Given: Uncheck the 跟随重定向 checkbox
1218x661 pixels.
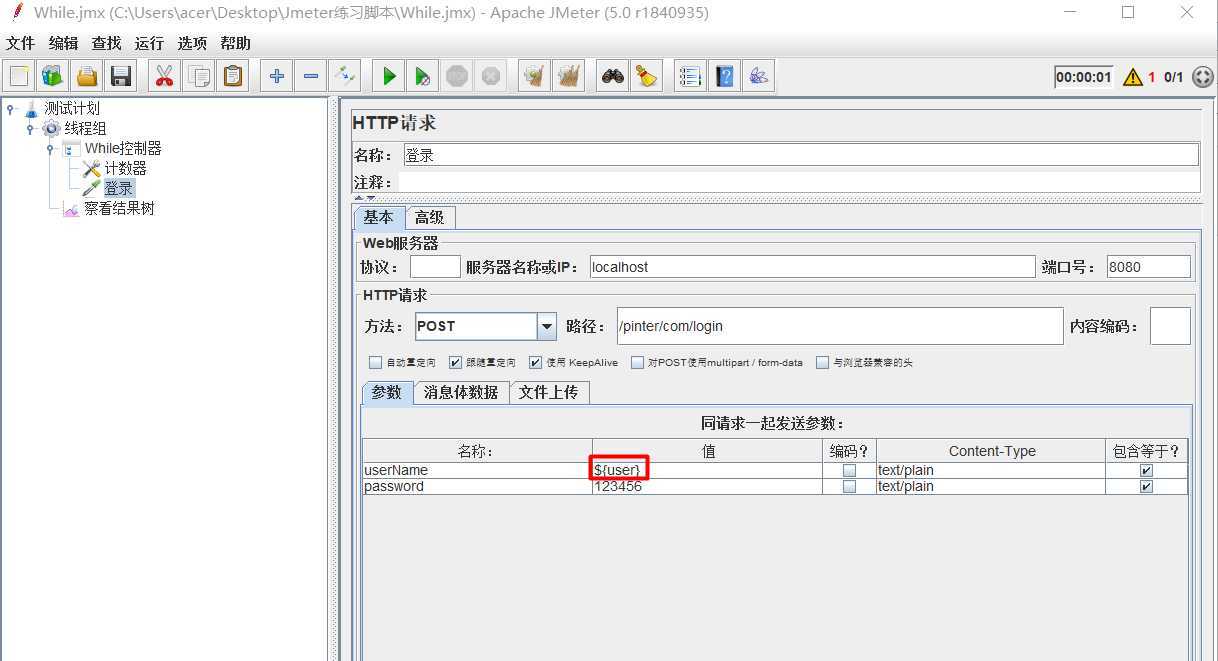Looking at the screenshot, I should tap(456, 363).
